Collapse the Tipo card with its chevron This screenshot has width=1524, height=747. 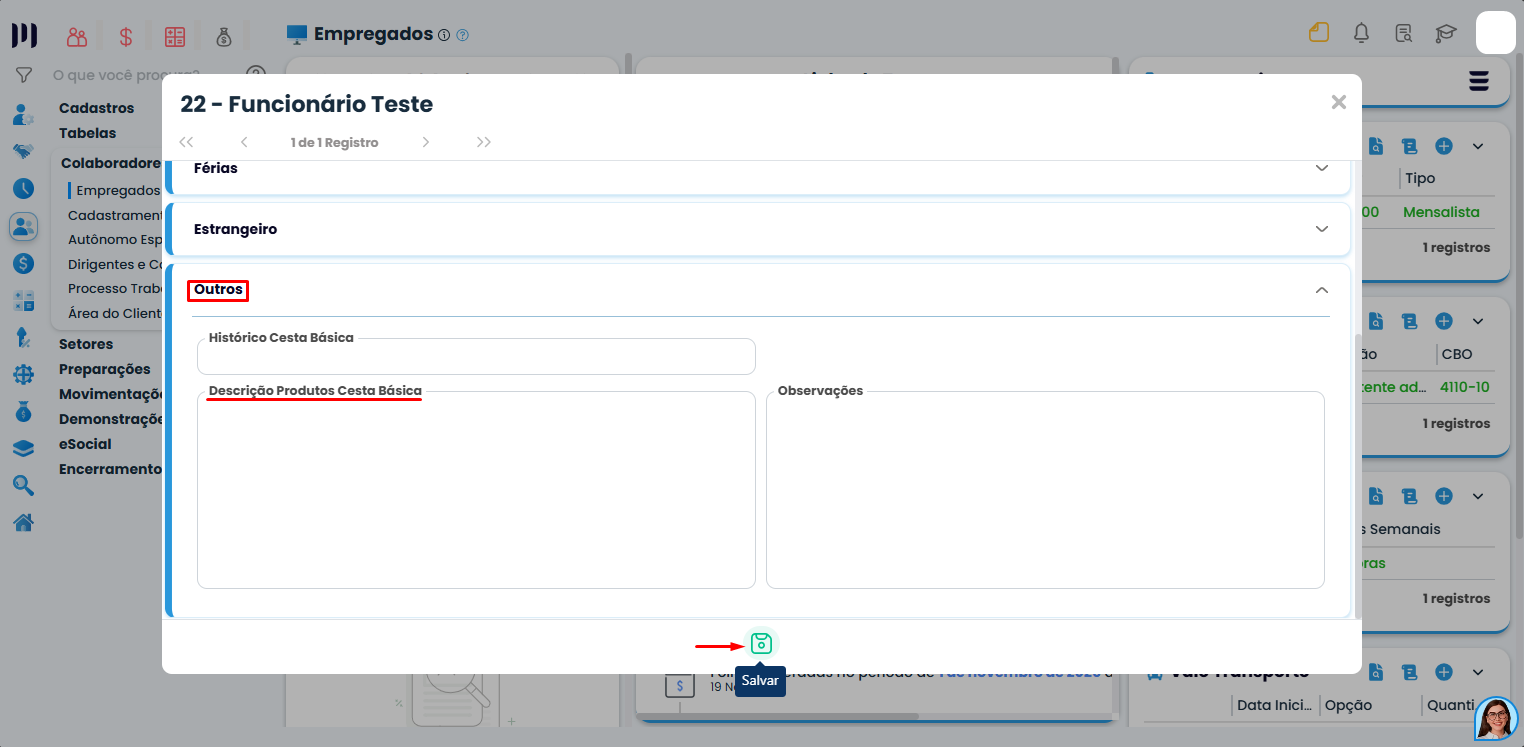(1478, 147)
